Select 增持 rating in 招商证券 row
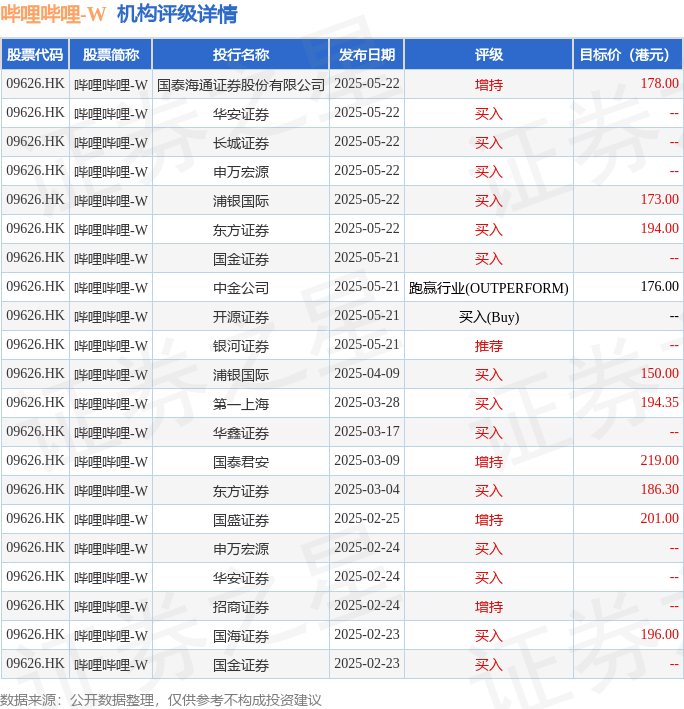The width and height of the screenshot is (684, 709). point(489,606)
